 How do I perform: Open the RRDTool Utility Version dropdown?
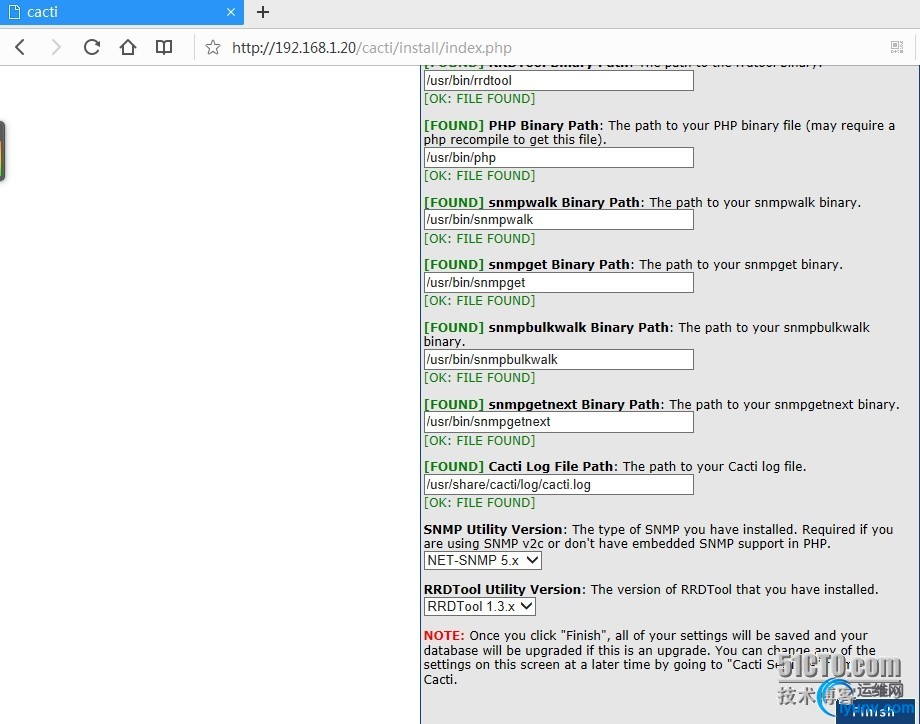pos(479,606)
